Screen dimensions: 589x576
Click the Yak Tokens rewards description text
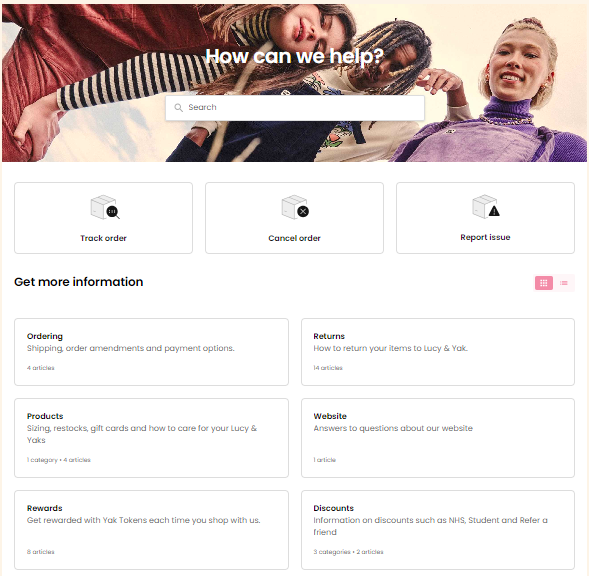143,520
